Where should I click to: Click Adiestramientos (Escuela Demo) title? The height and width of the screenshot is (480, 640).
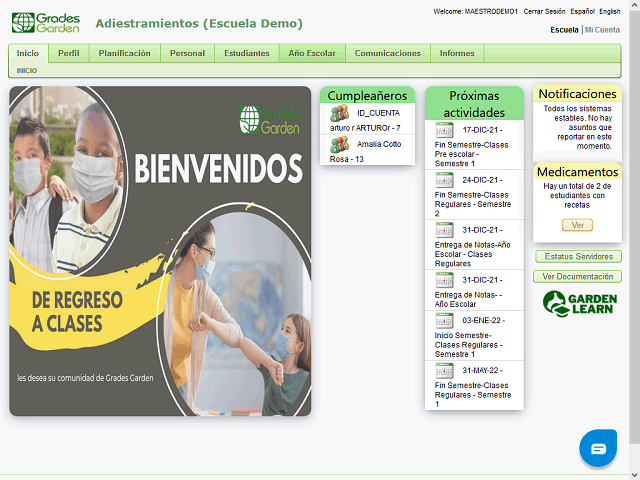click(x=199, y=24)
